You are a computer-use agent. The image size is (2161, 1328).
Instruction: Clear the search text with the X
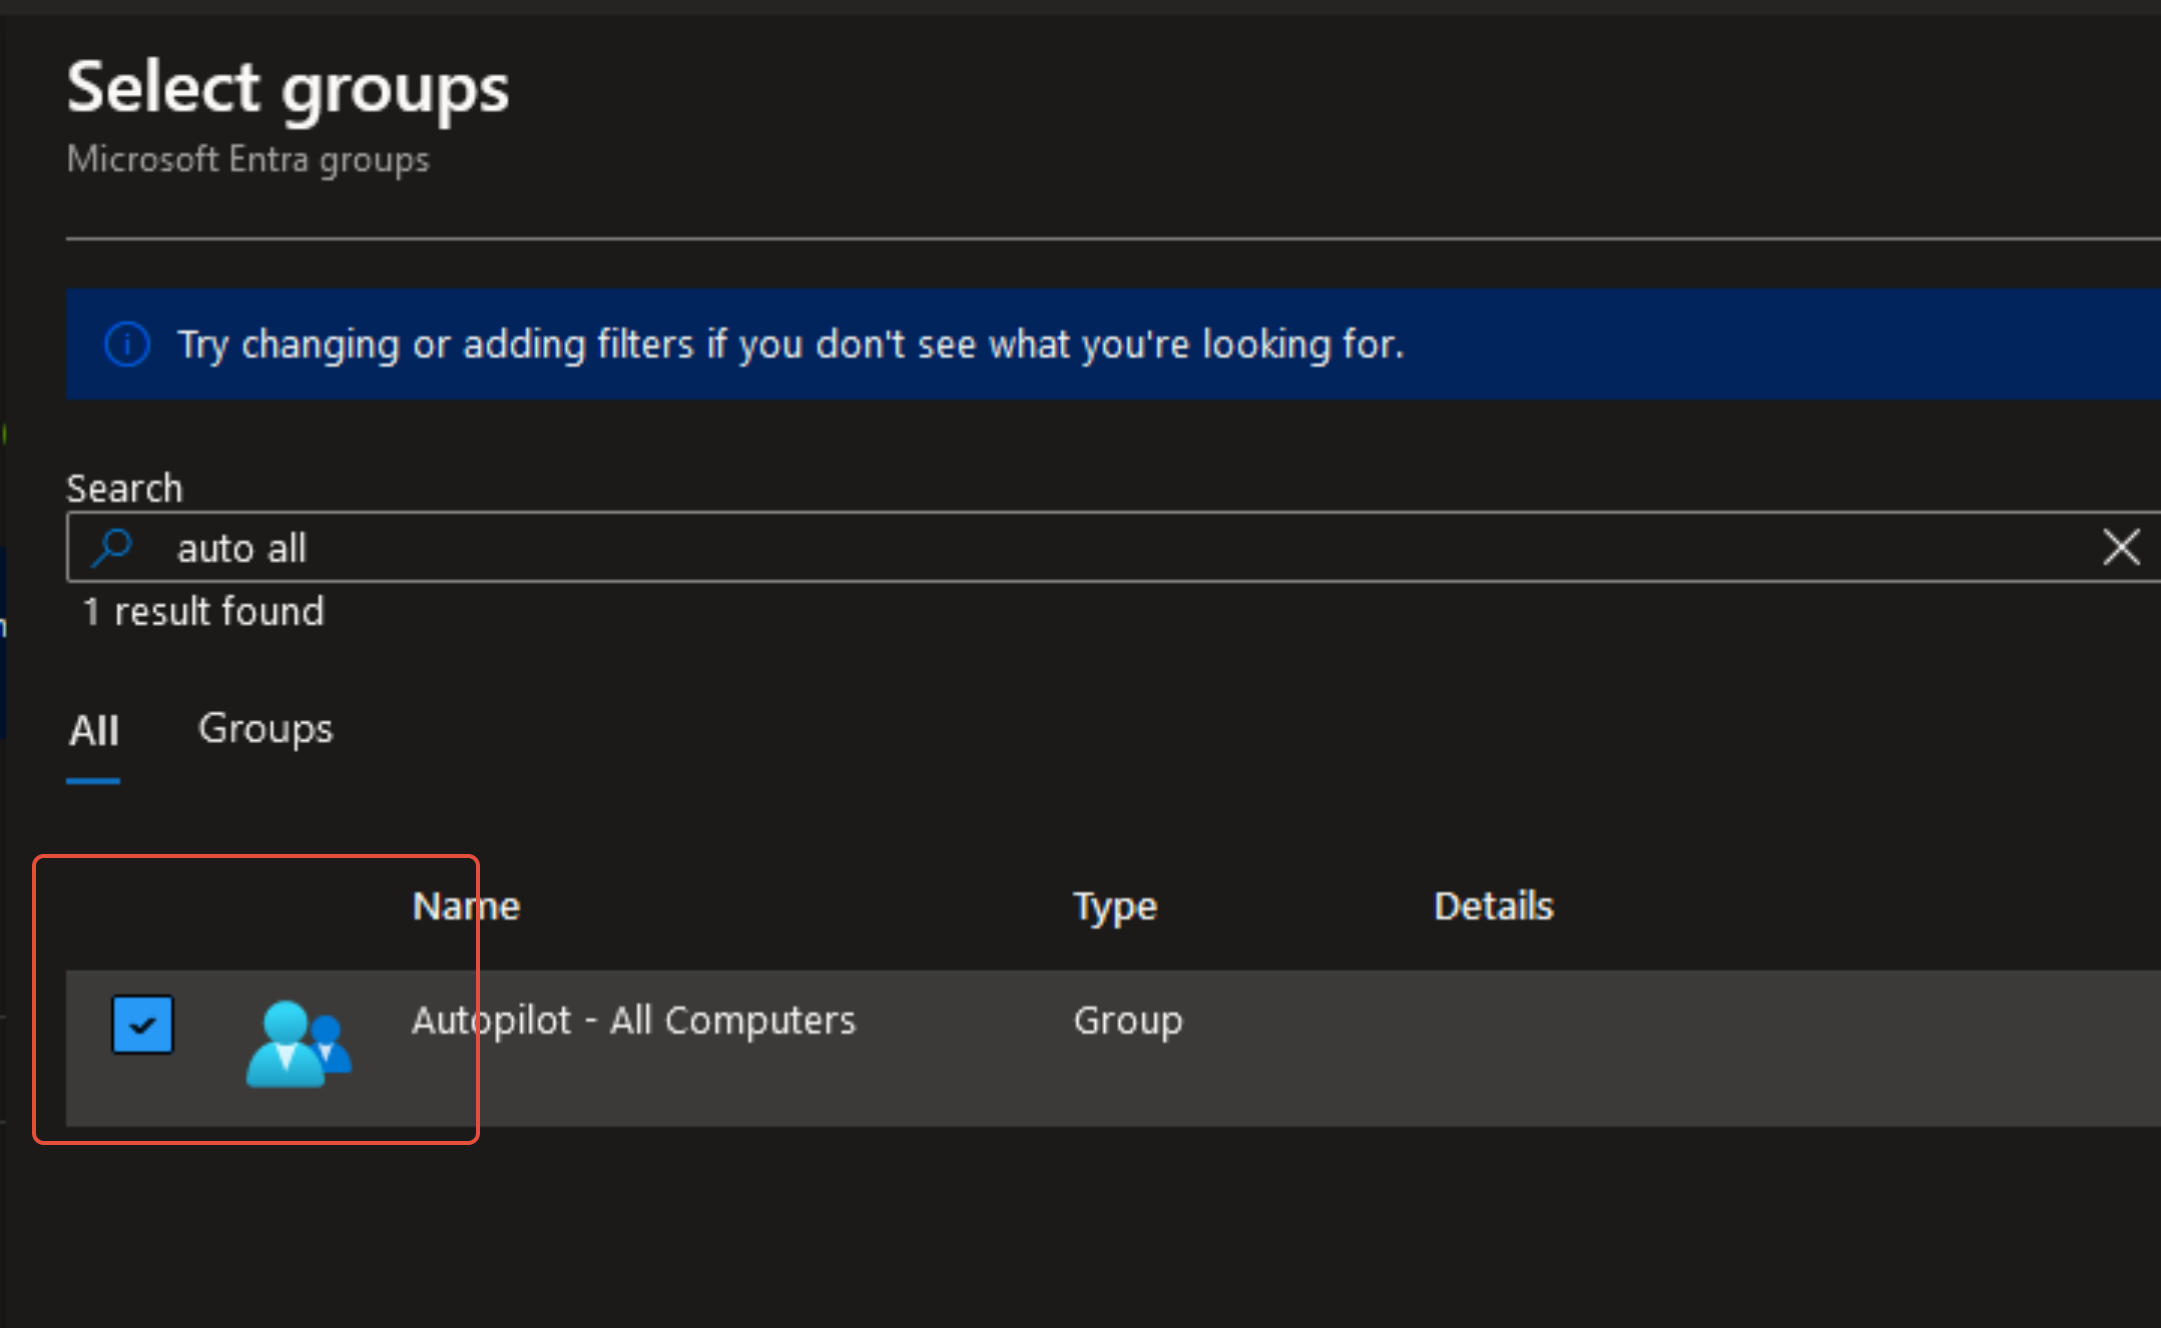click(2121, 547)
